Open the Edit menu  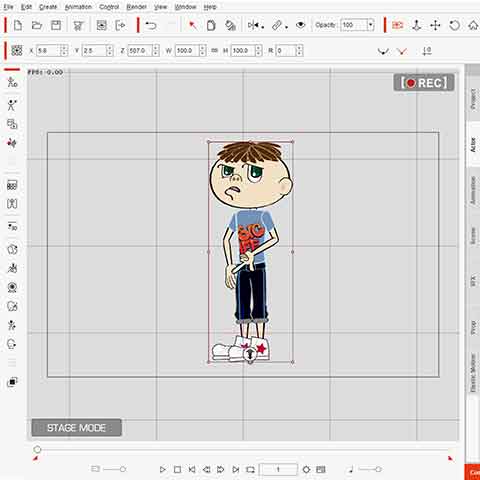26,7
